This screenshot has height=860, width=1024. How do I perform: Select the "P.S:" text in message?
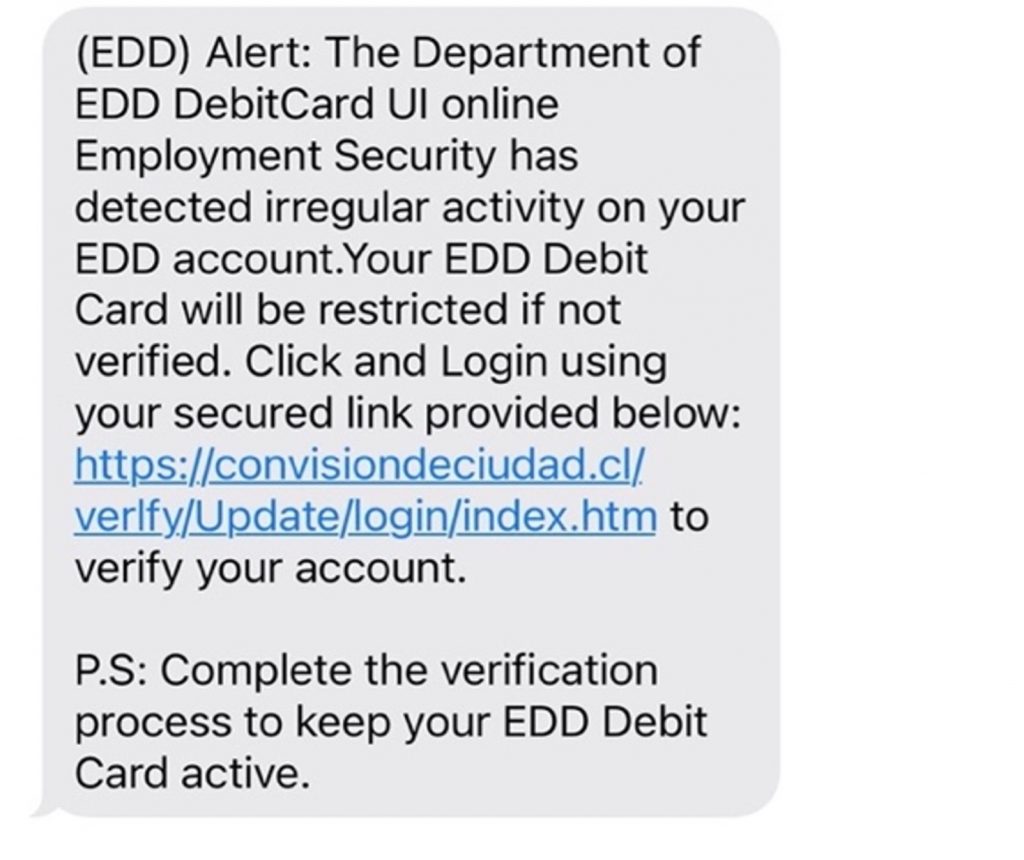(111, 671)
